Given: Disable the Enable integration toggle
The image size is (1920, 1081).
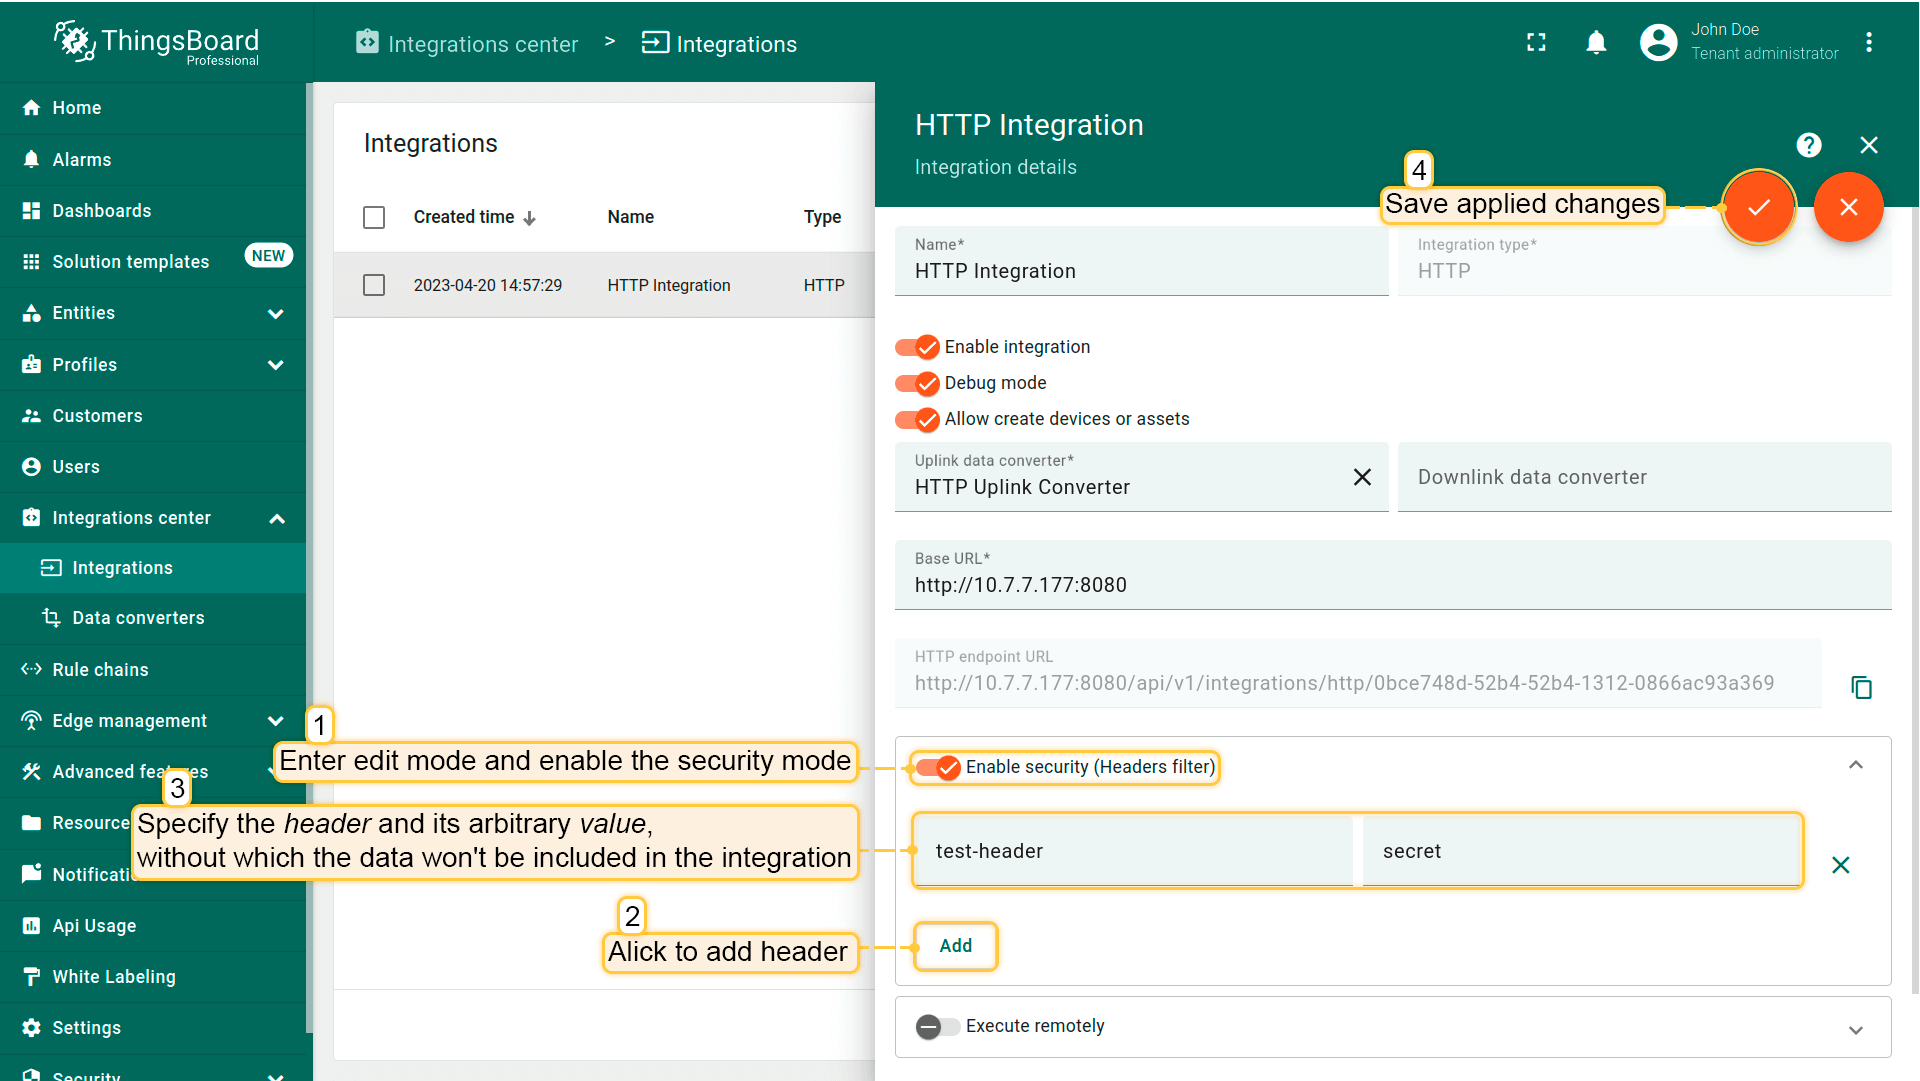Looking at the screenshot, I should 917,347.
